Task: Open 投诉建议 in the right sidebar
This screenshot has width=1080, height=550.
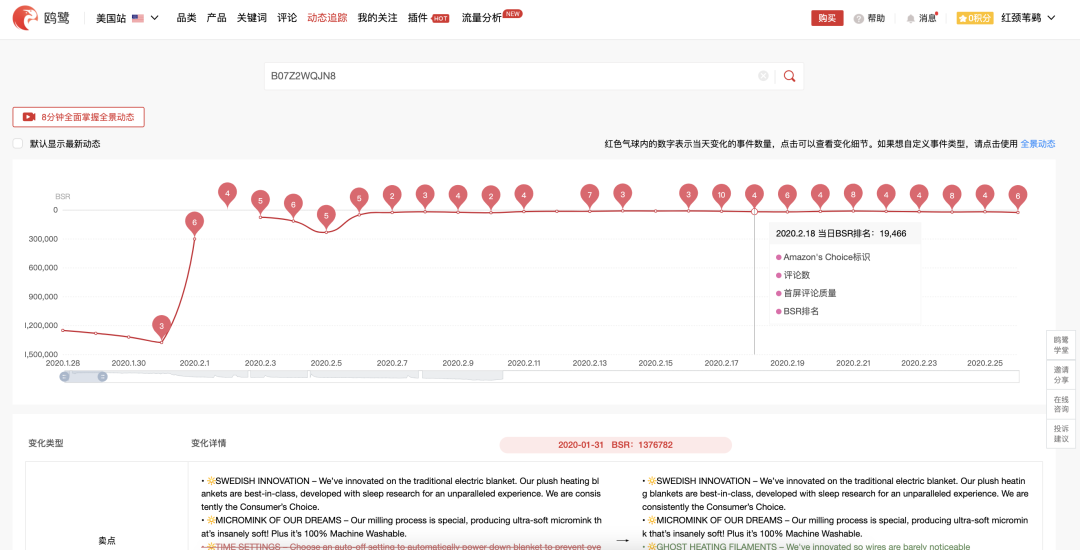Action: click(x=1061, y=434)
